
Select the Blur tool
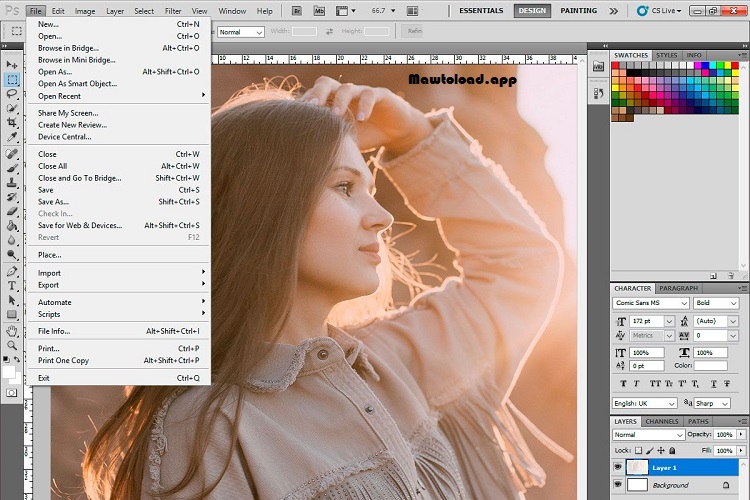[x=12, y=240]
